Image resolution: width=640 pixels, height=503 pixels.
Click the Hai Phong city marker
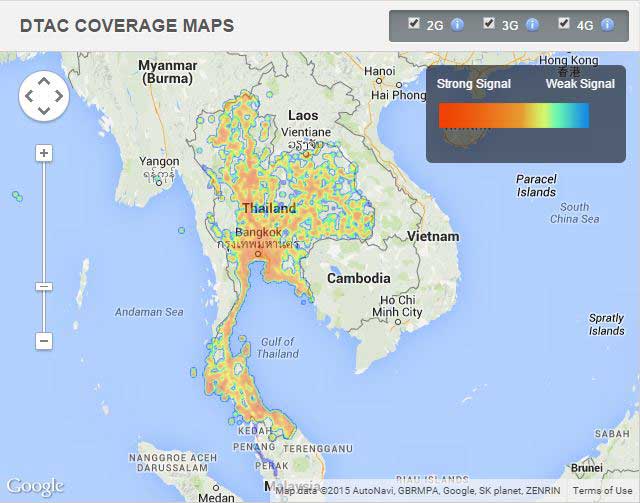(399, 85)
